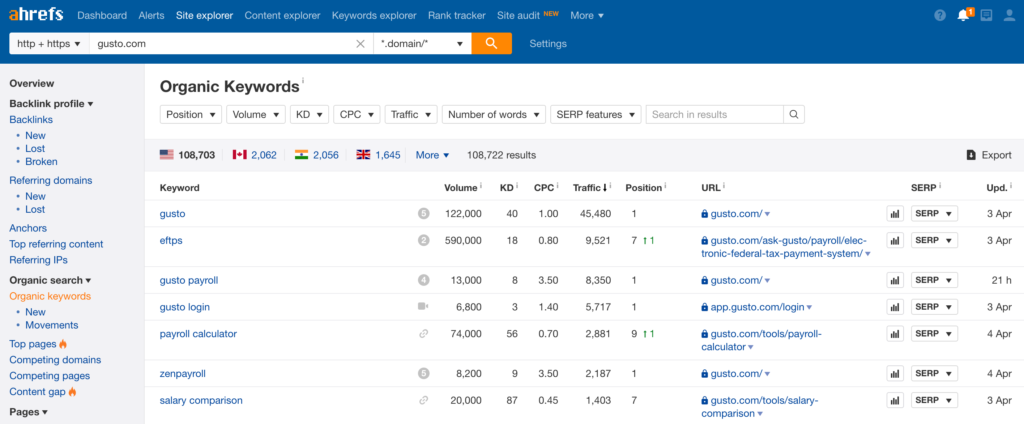The width and height of the screenshot is (1024, 424).
Task: Open the help question mark icon
Action: coord(940,16)
